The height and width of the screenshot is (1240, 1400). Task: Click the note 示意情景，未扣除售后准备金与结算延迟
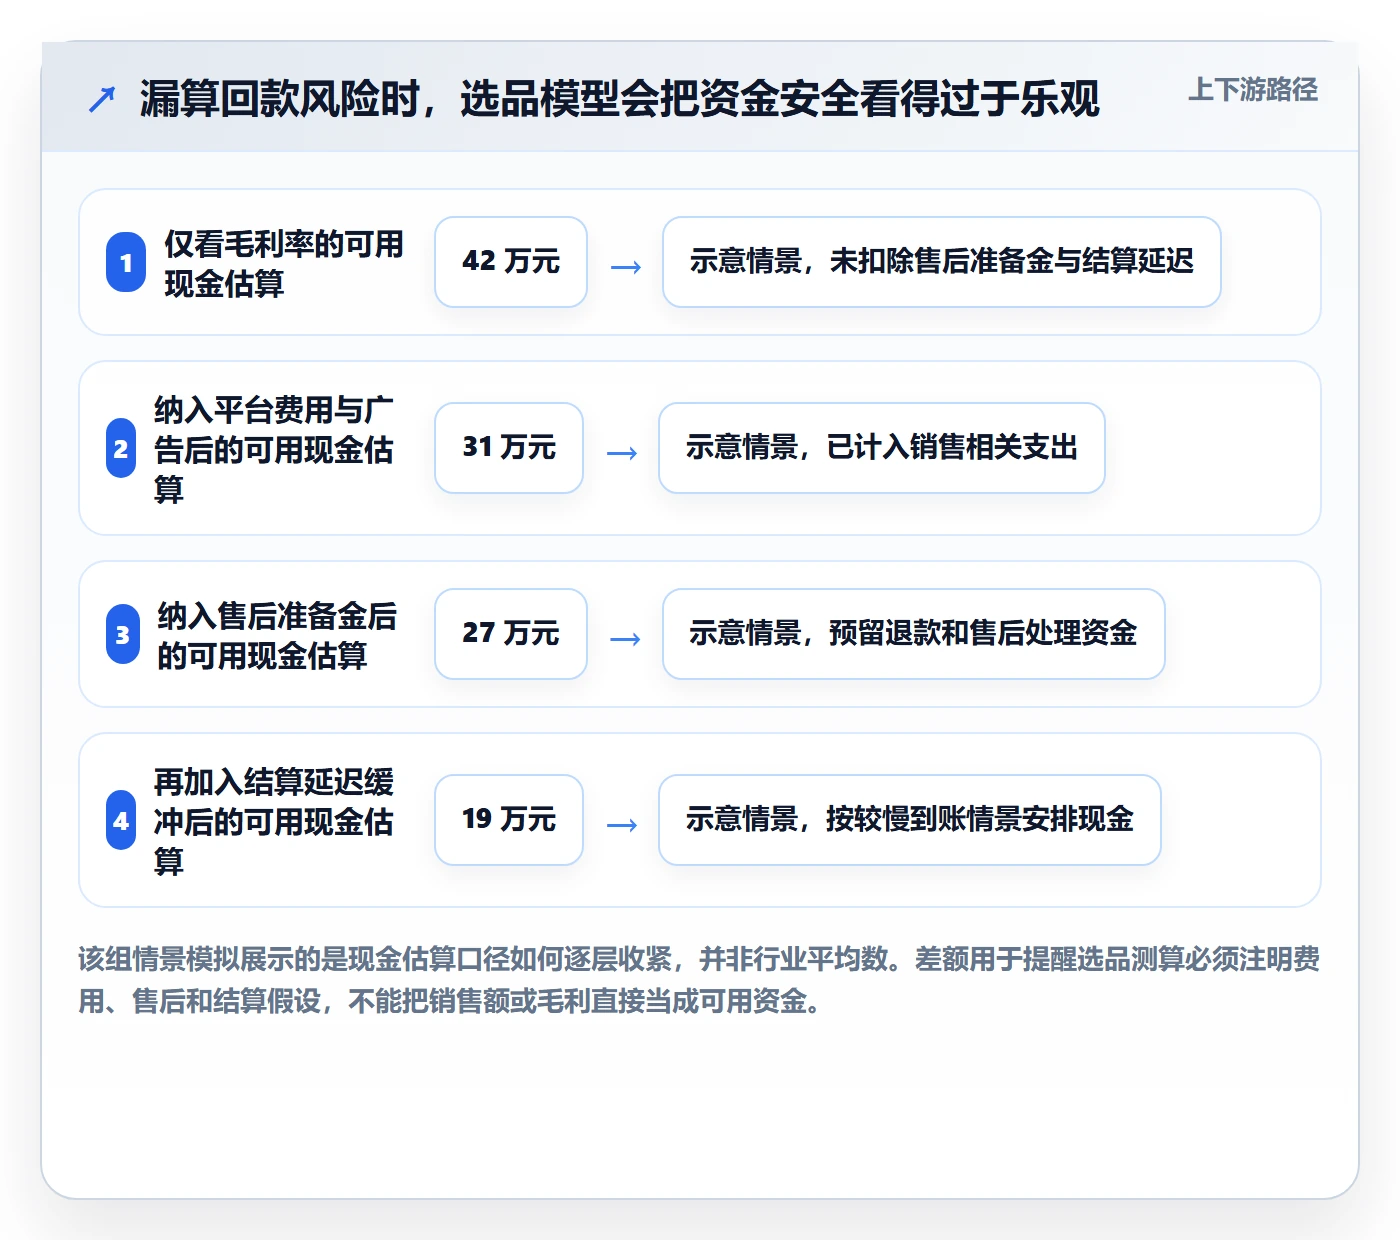pyautogui.click(x=942, y=262)
